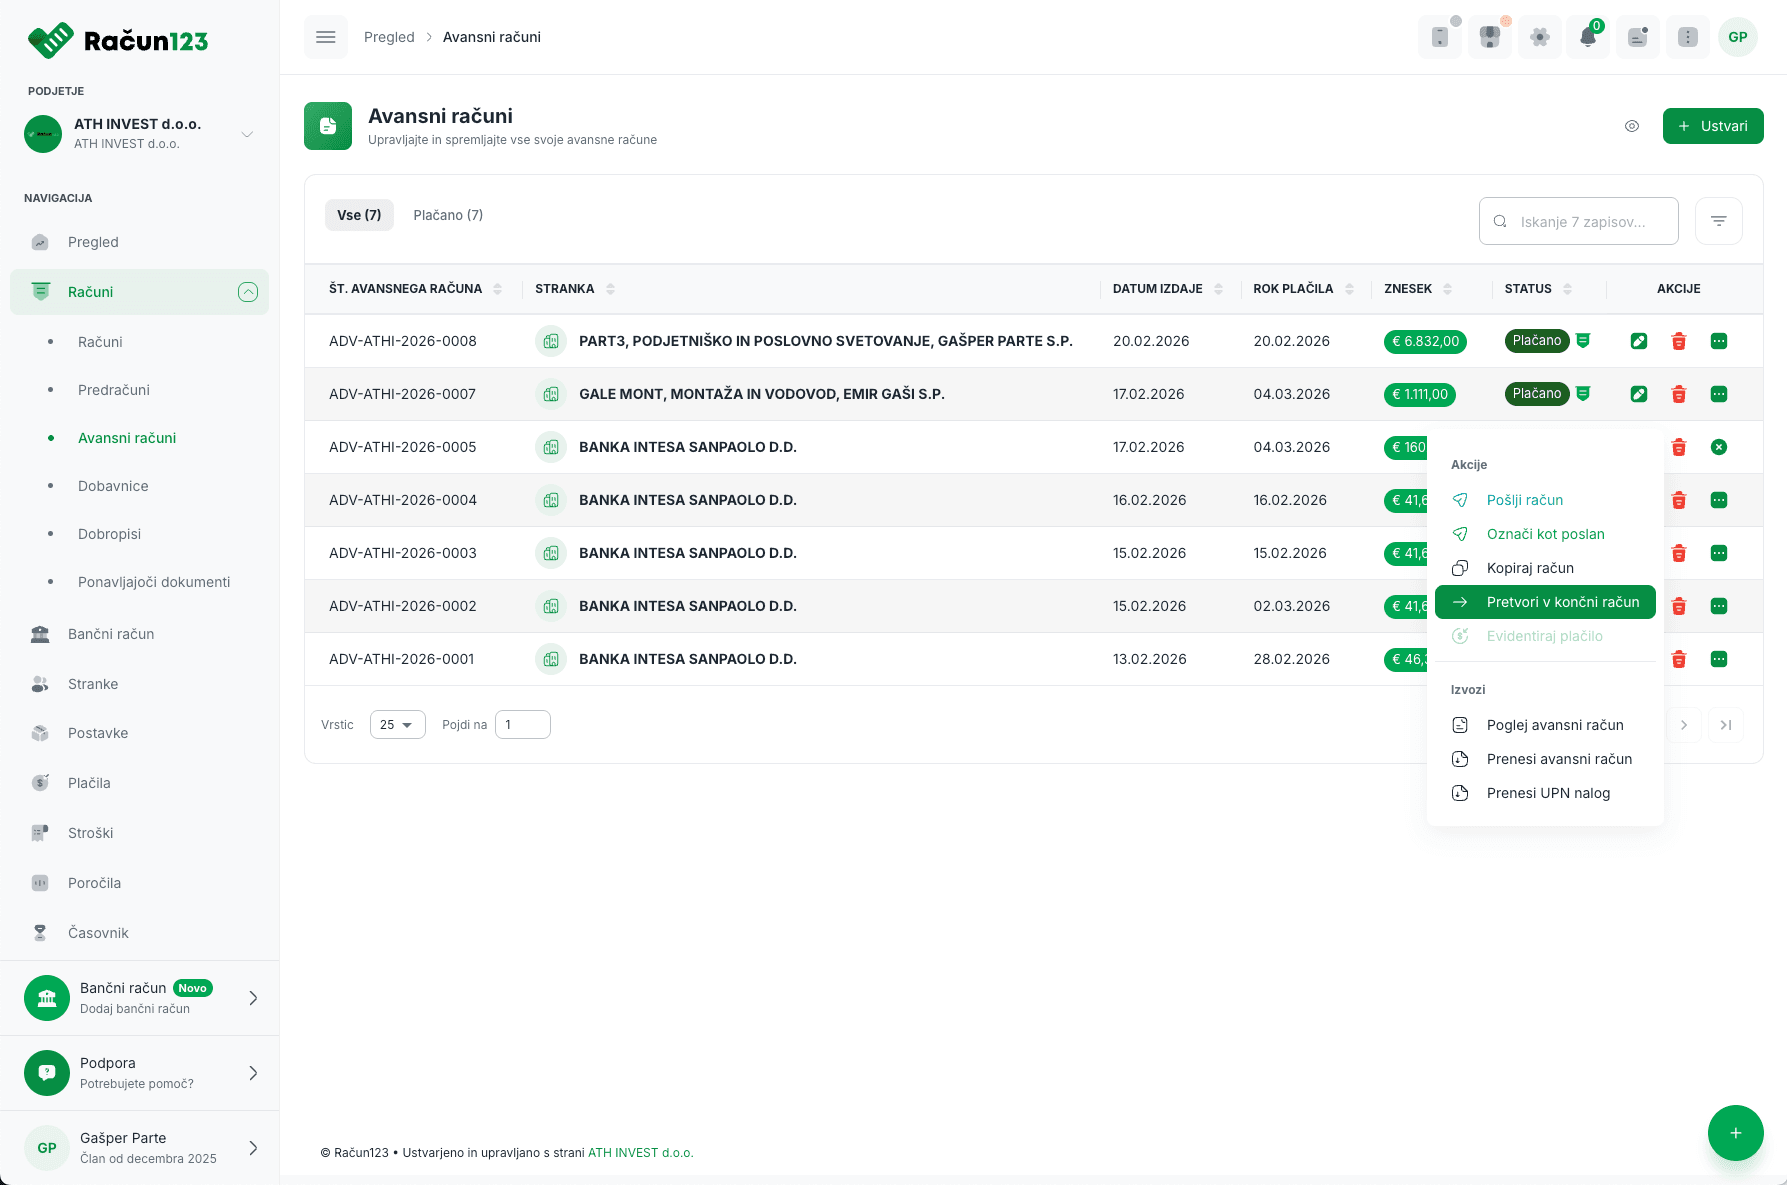Click the filter icon beside search
This screenshot has width=1787, height=1185.
pyautogui.click(x=1719, y=221)
